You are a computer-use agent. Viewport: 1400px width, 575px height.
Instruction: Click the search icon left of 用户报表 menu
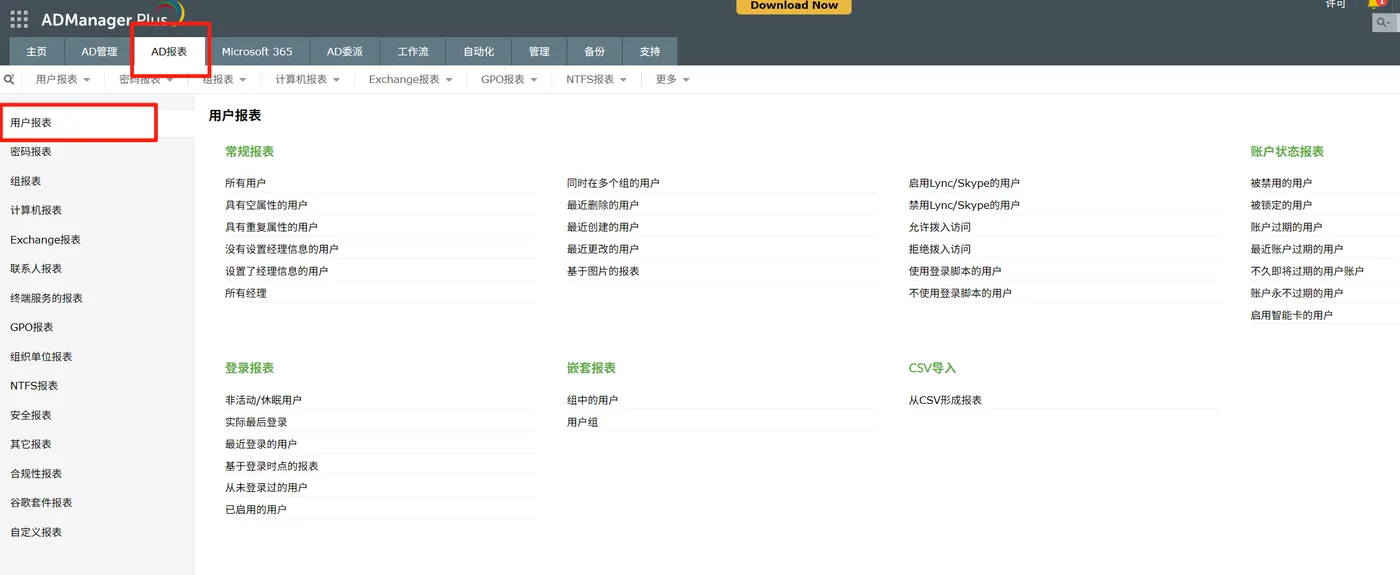point(9,79)
